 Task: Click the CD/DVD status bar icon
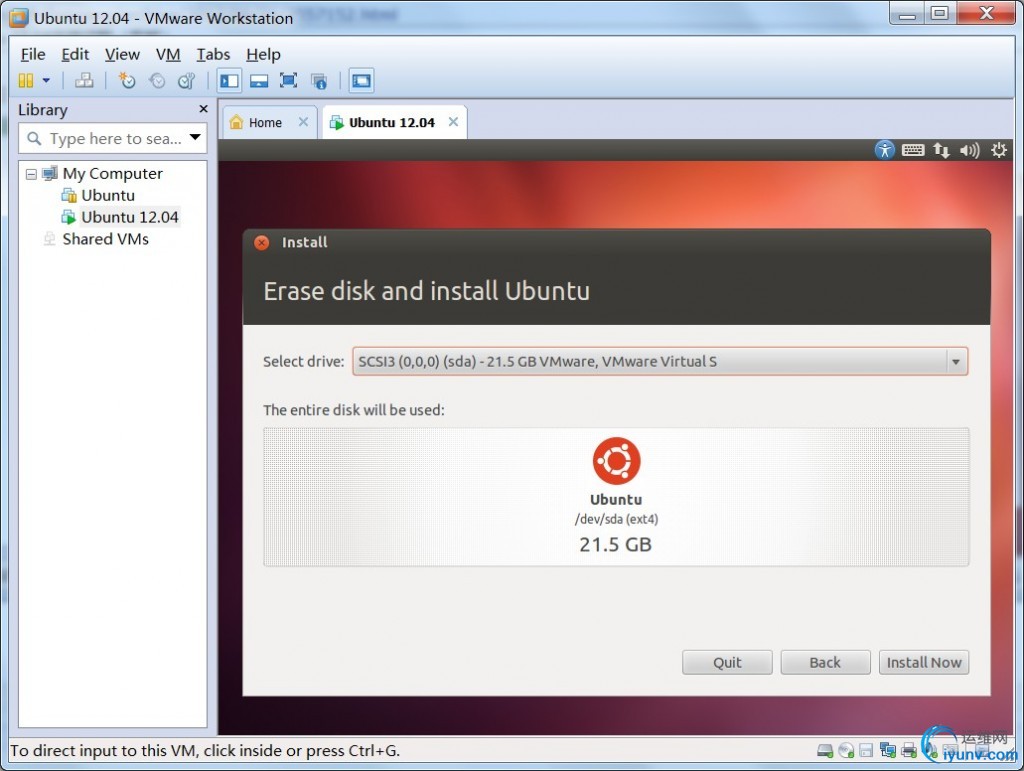(846, 751)
